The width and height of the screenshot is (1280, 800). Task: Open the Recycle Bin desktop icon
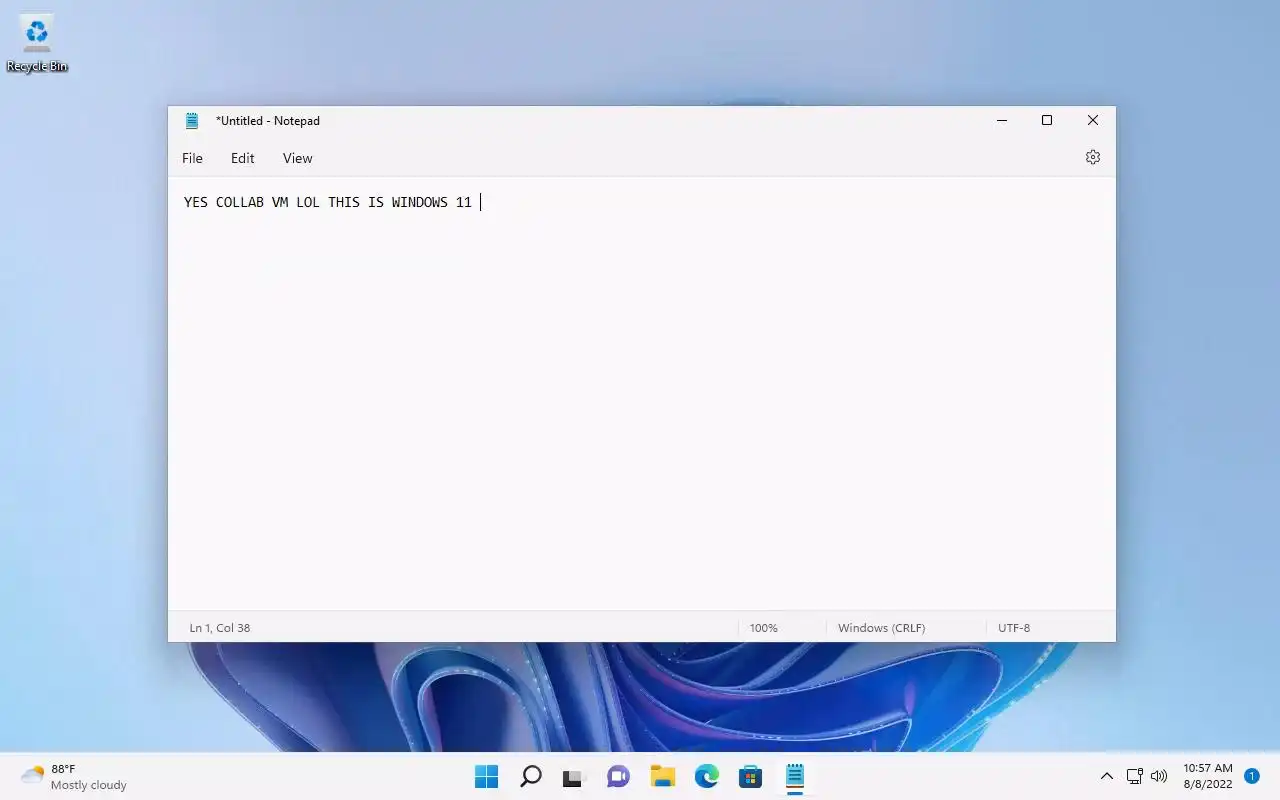click(x=37, y=44)
